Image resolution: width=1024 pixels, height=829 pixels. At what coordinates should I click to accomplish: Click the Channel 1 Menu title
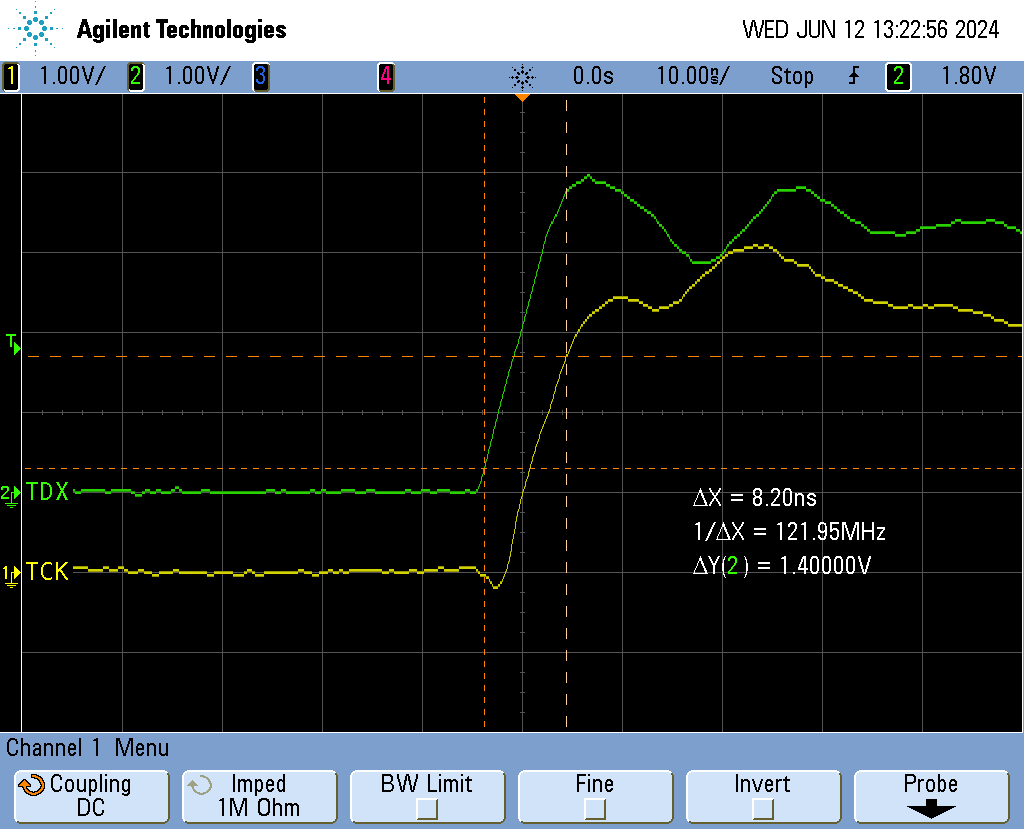tap(88, 748)
